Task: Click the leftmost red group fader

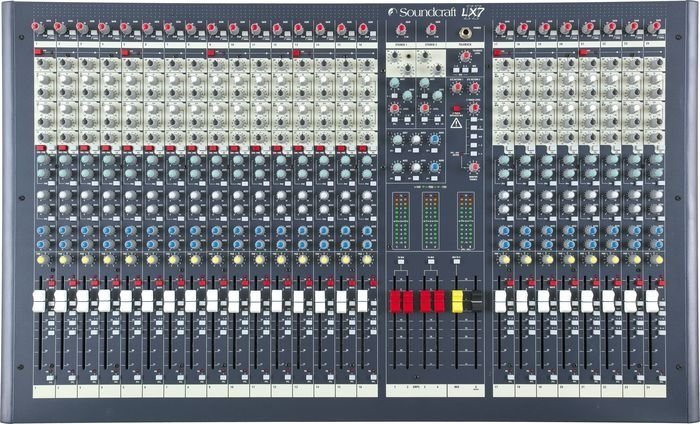Action: click(395, 301)
